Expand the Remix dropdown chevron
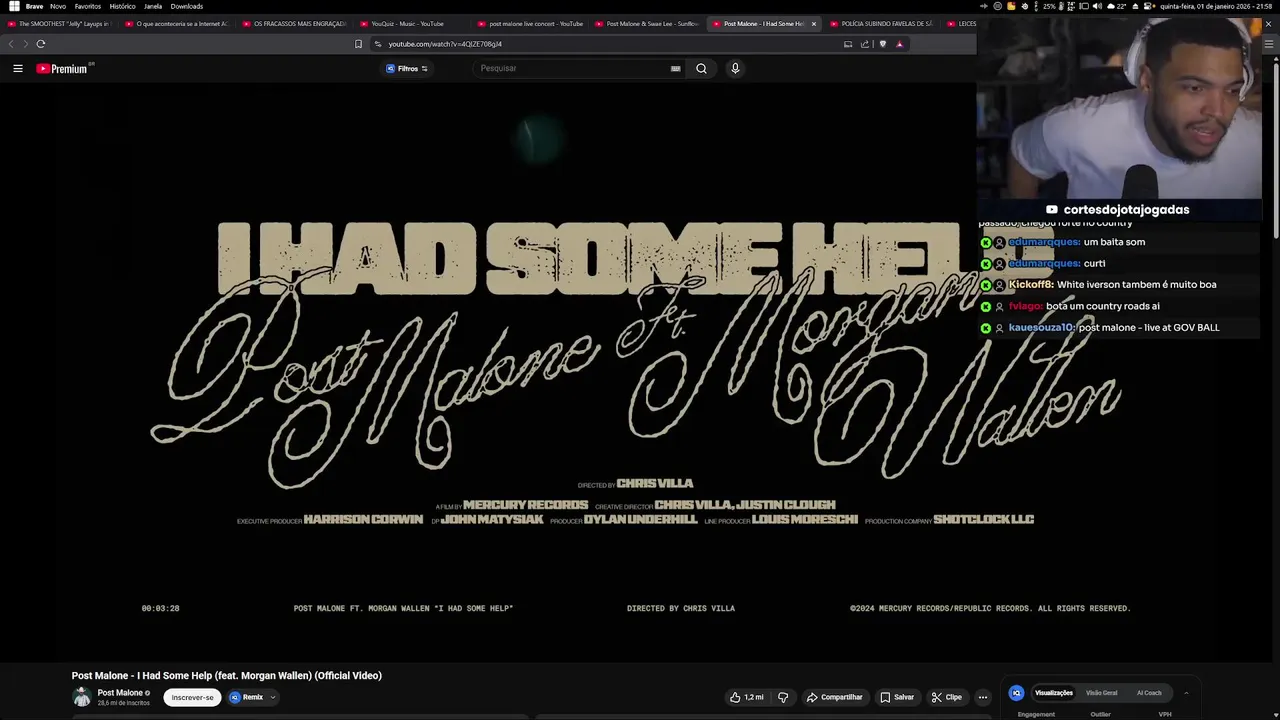The width and height of the screenshot is (1280, 720). point(272,697)
